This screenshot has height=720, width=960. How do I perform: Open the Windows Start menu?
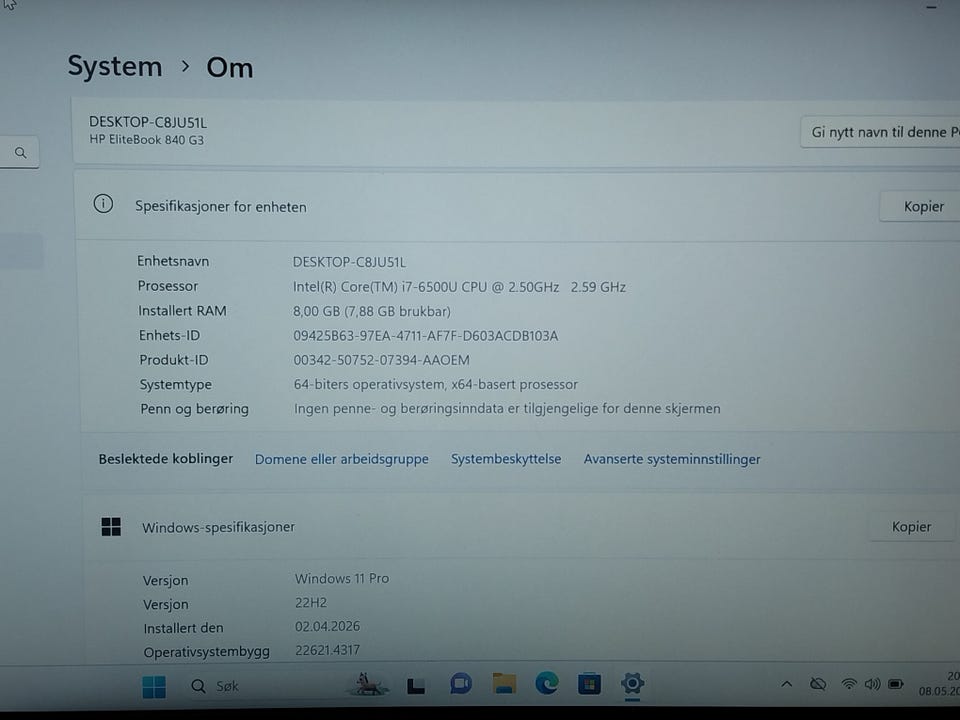(x=154, y=686)
